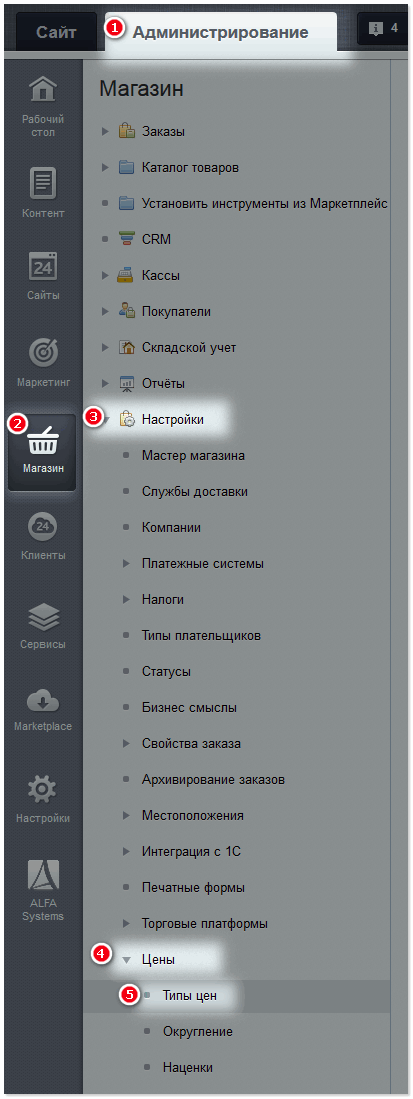Viewport: 413px width, 1099px height.
Task: Open Компании settings item
Action: pos(171,527)
